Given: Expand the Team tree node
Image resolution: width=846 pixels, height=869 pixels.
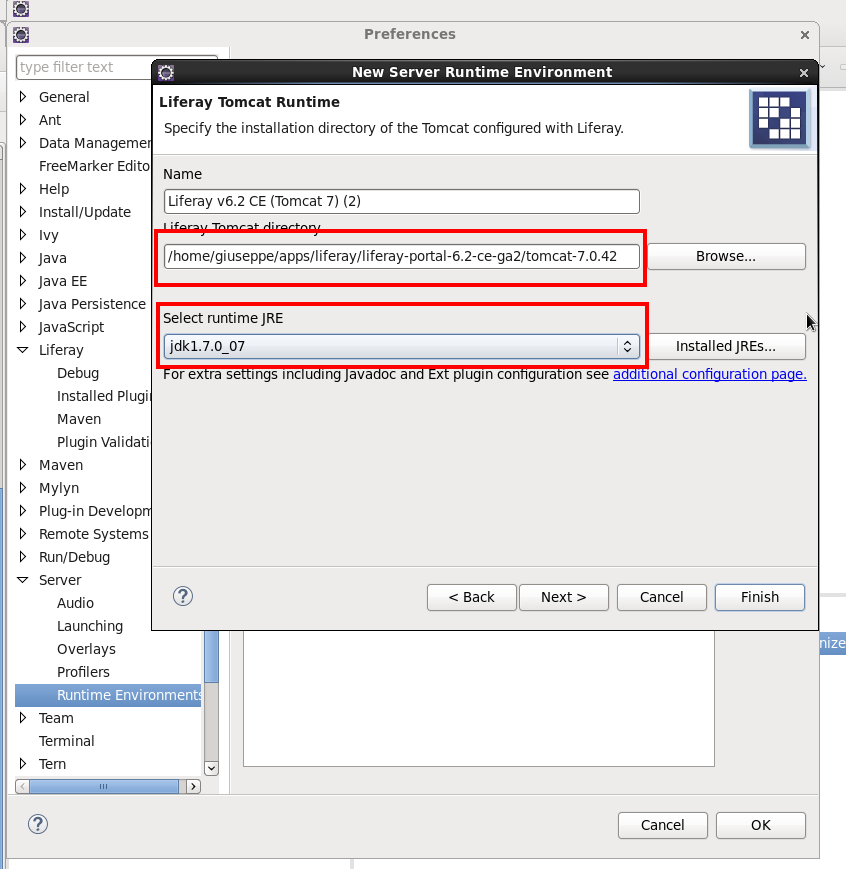Looking at the screenshot, I should coord(23,718).
